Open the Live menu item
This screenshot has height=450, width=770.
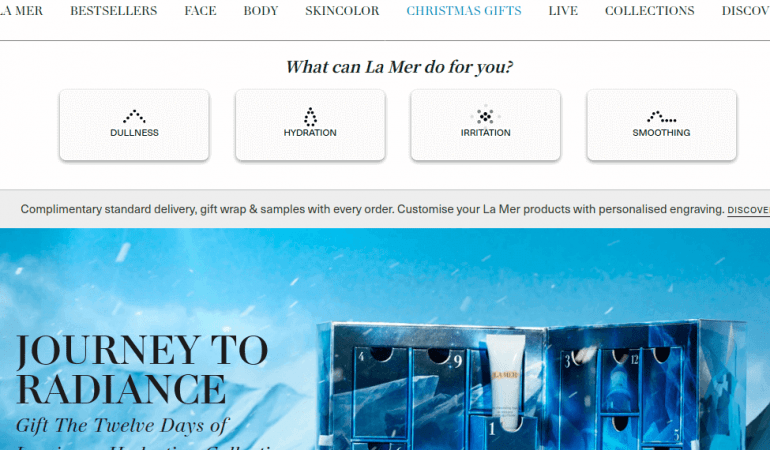point(563,11)
